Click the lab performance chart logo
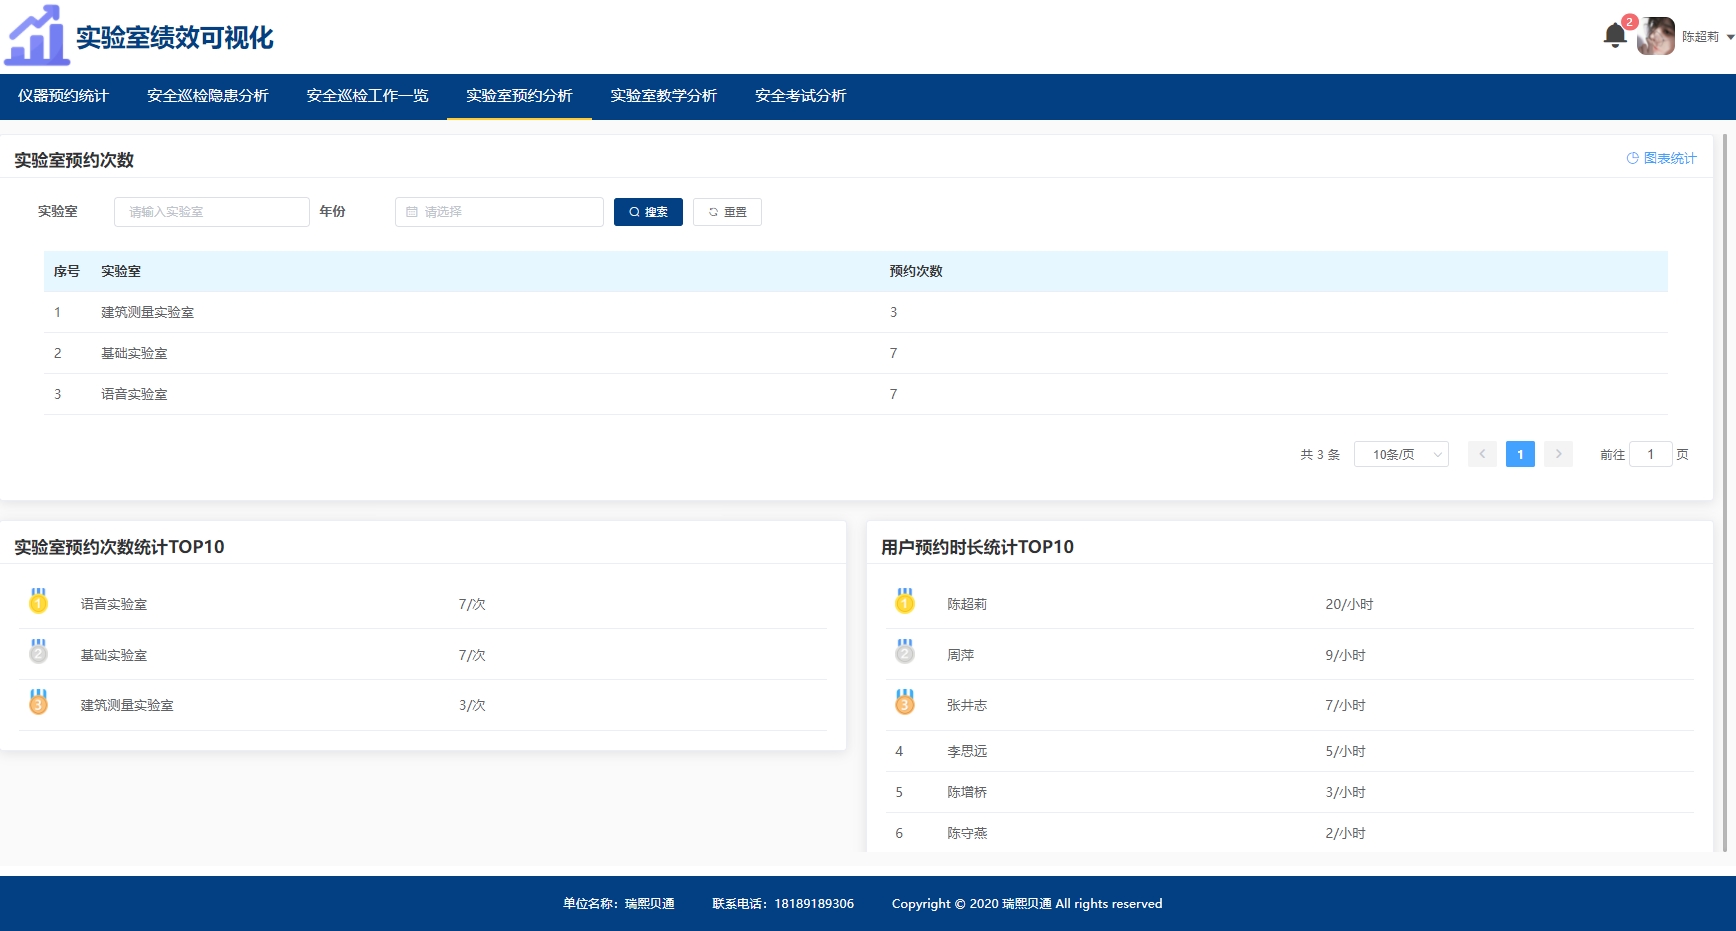This screenshot has width=1736, height=931. [x=38, y=36]
